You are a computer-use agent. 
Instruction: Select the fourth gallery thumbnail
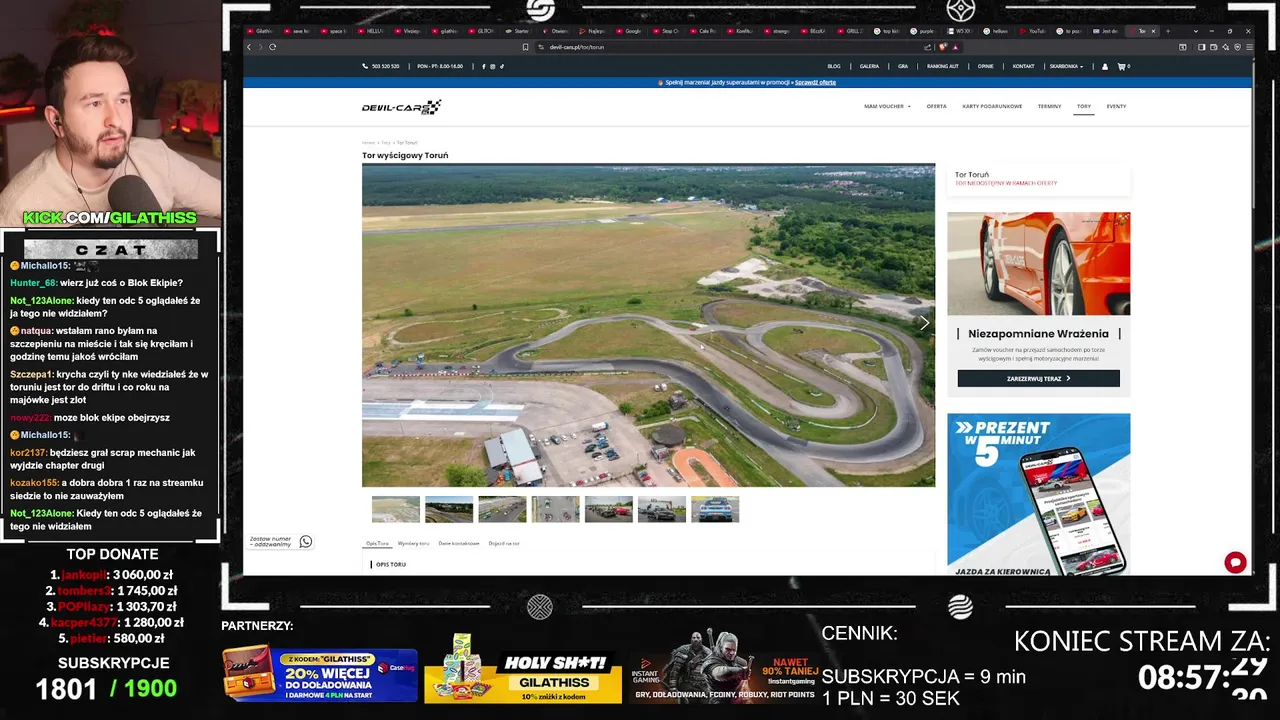[555, 509]
